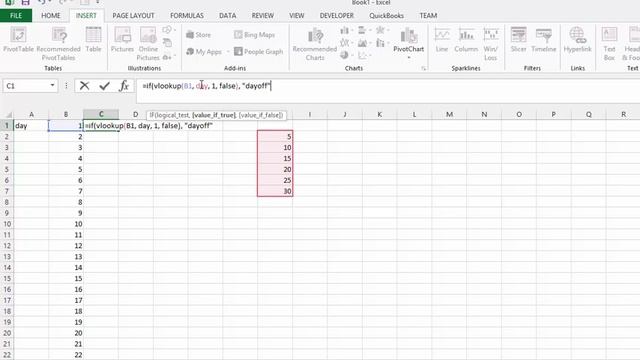The image size is (640, 360).
Task: Click value_if_false in the formula tooltip
Action: [x=260, y=115]
